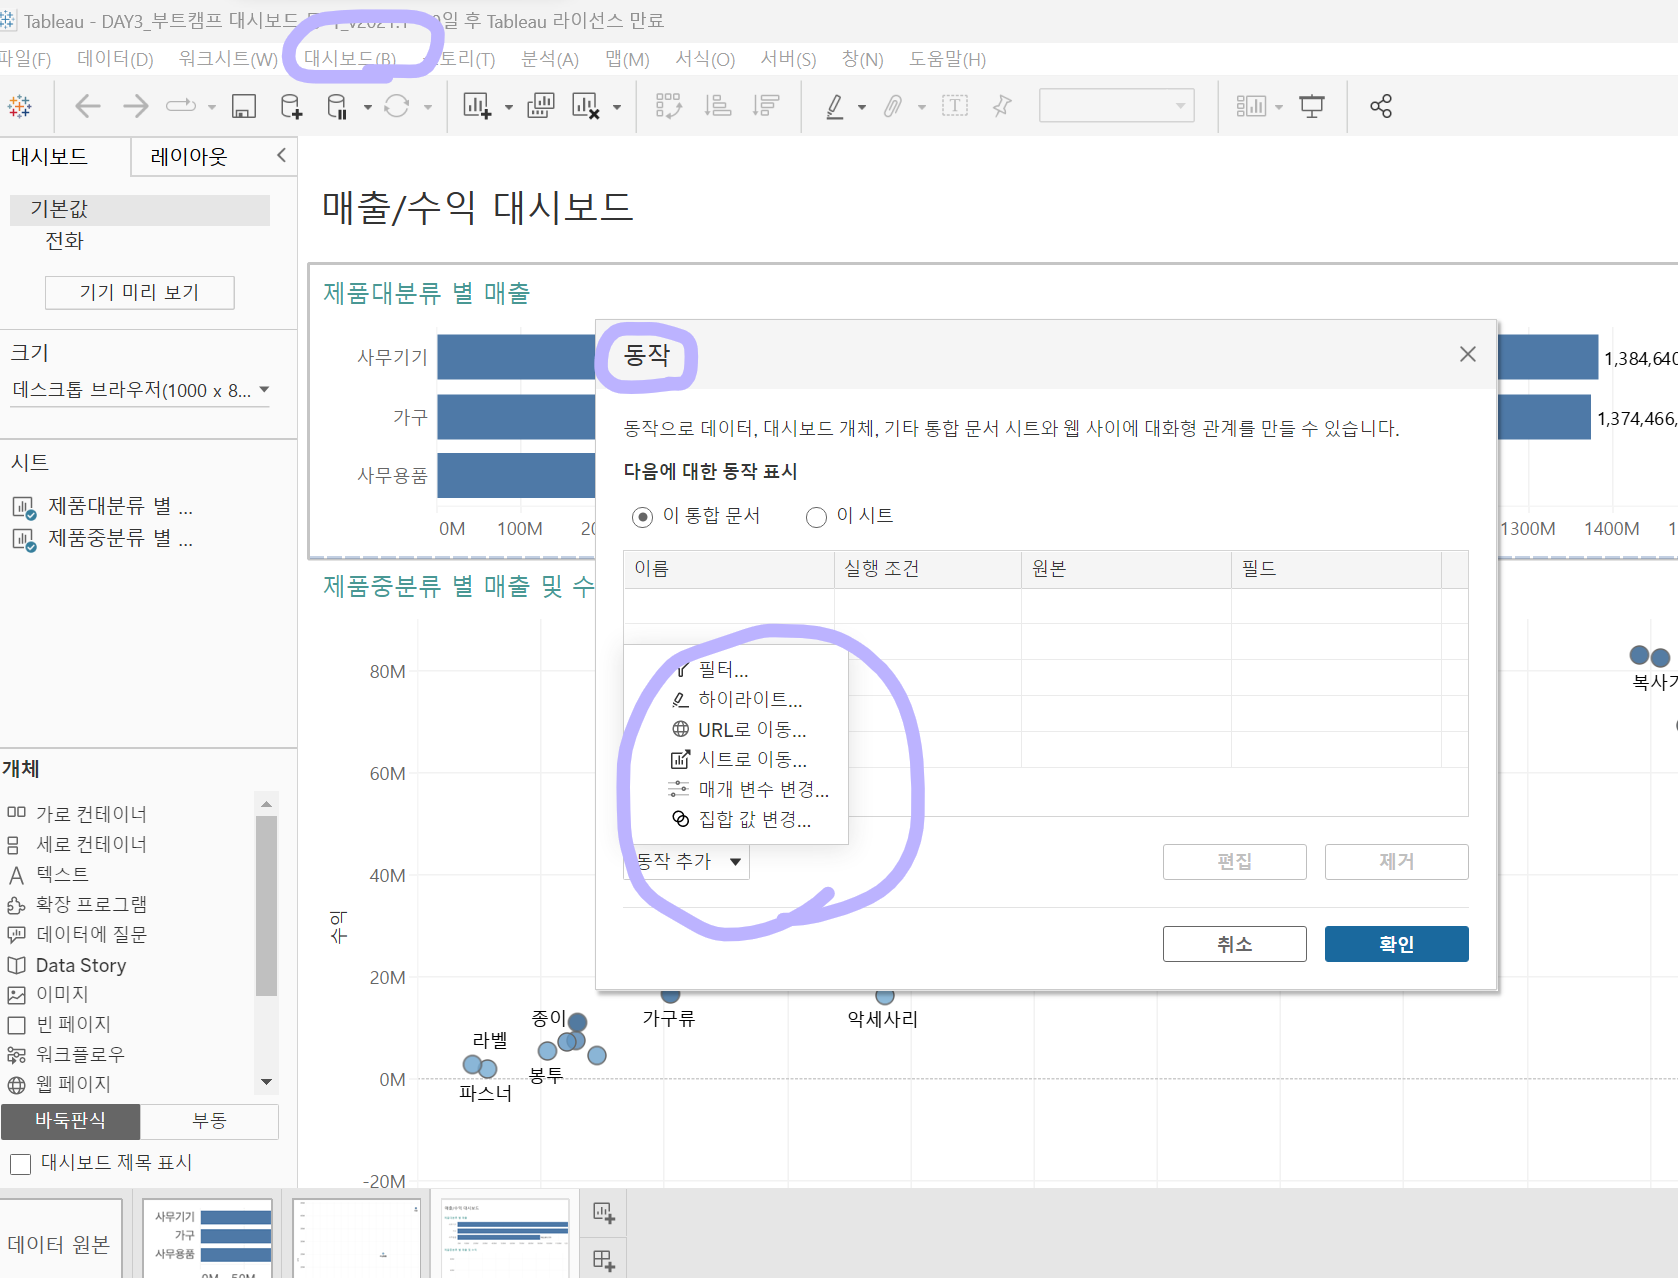Select the 전화 device layout
This screenshot has width=1678, height=1278.
point(64,241)
